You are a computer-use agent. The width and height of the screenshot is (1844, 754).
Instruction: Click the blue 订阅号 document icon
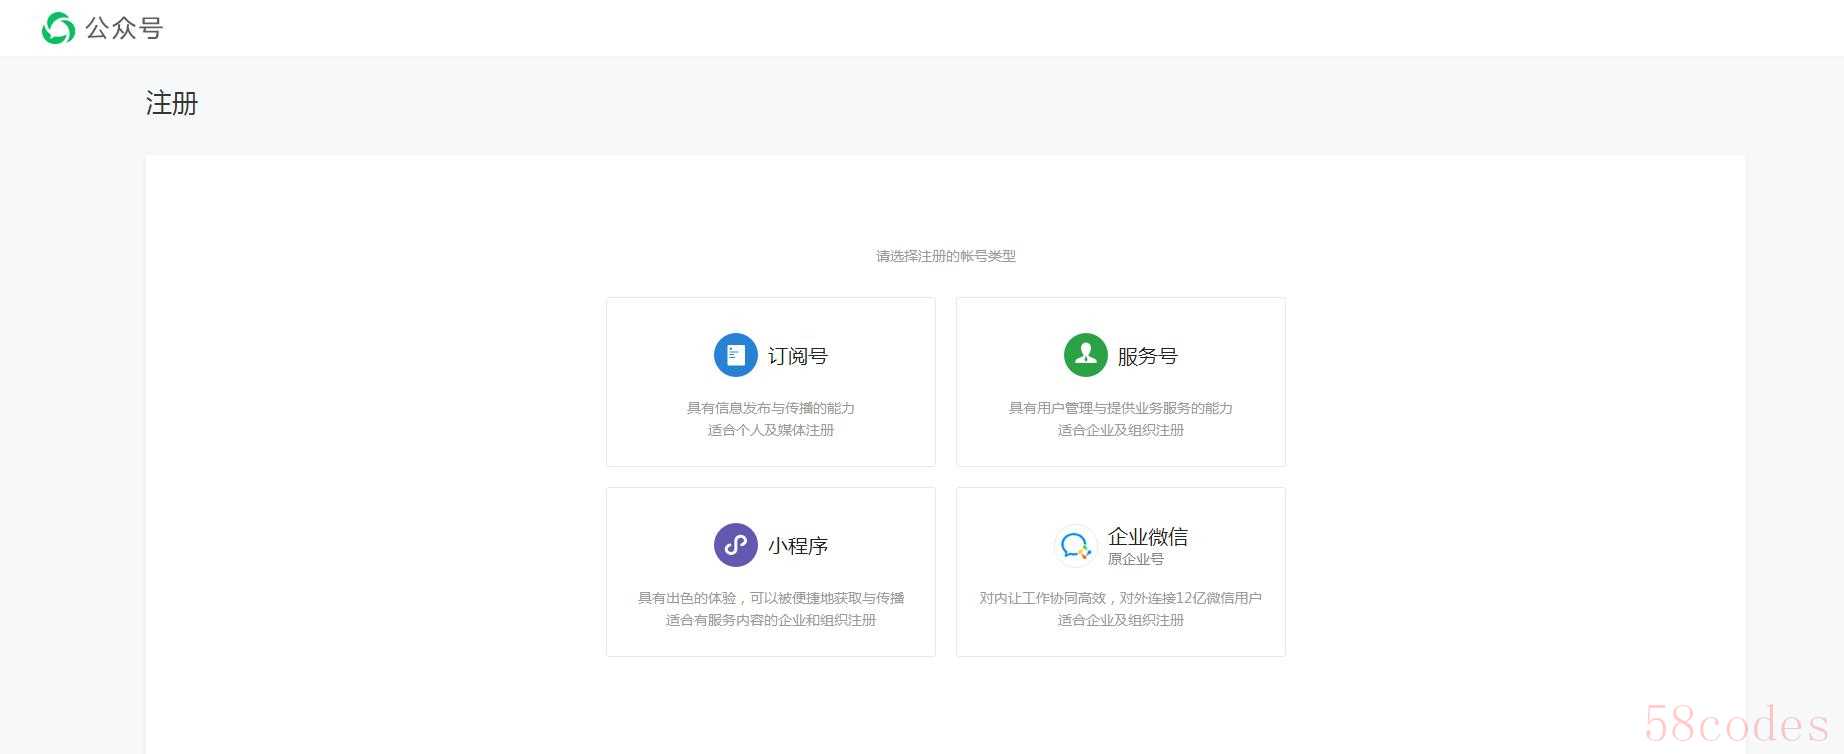(x=736, y=355)
